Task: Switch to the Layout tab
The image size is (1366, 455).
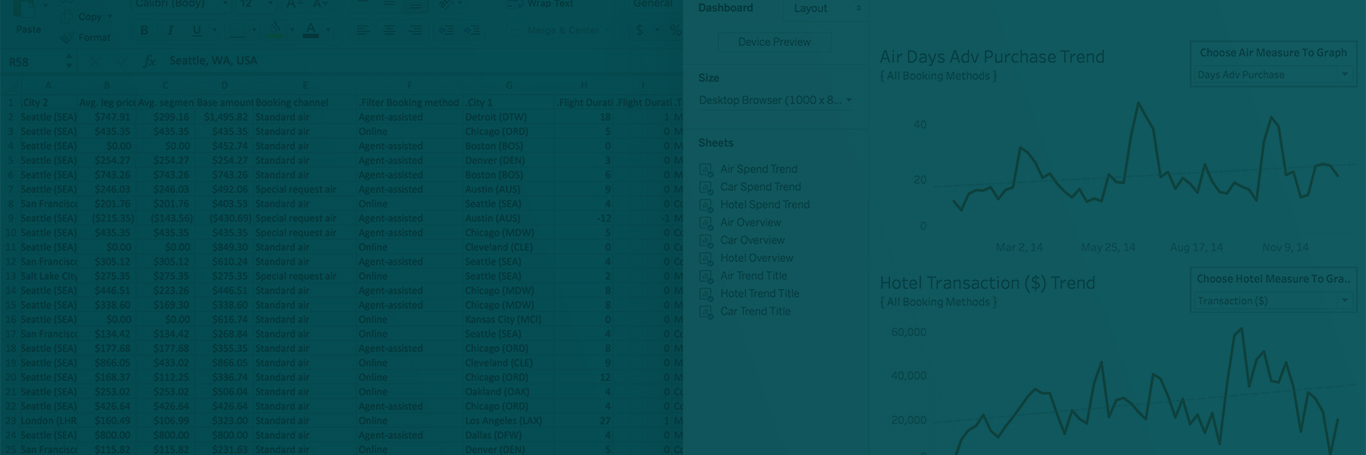Action: 810,8
